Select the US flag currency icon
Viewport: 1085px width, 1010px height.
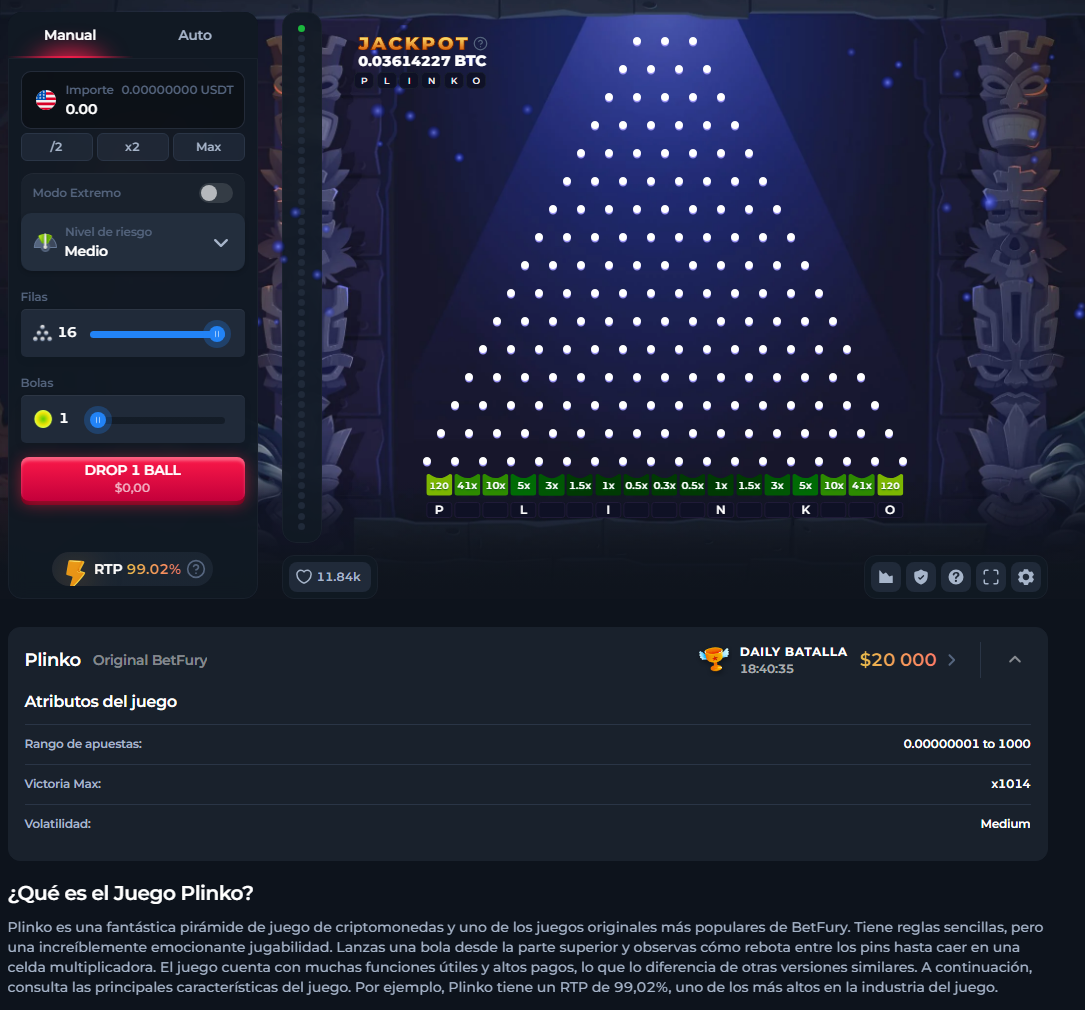pos(46,100)
